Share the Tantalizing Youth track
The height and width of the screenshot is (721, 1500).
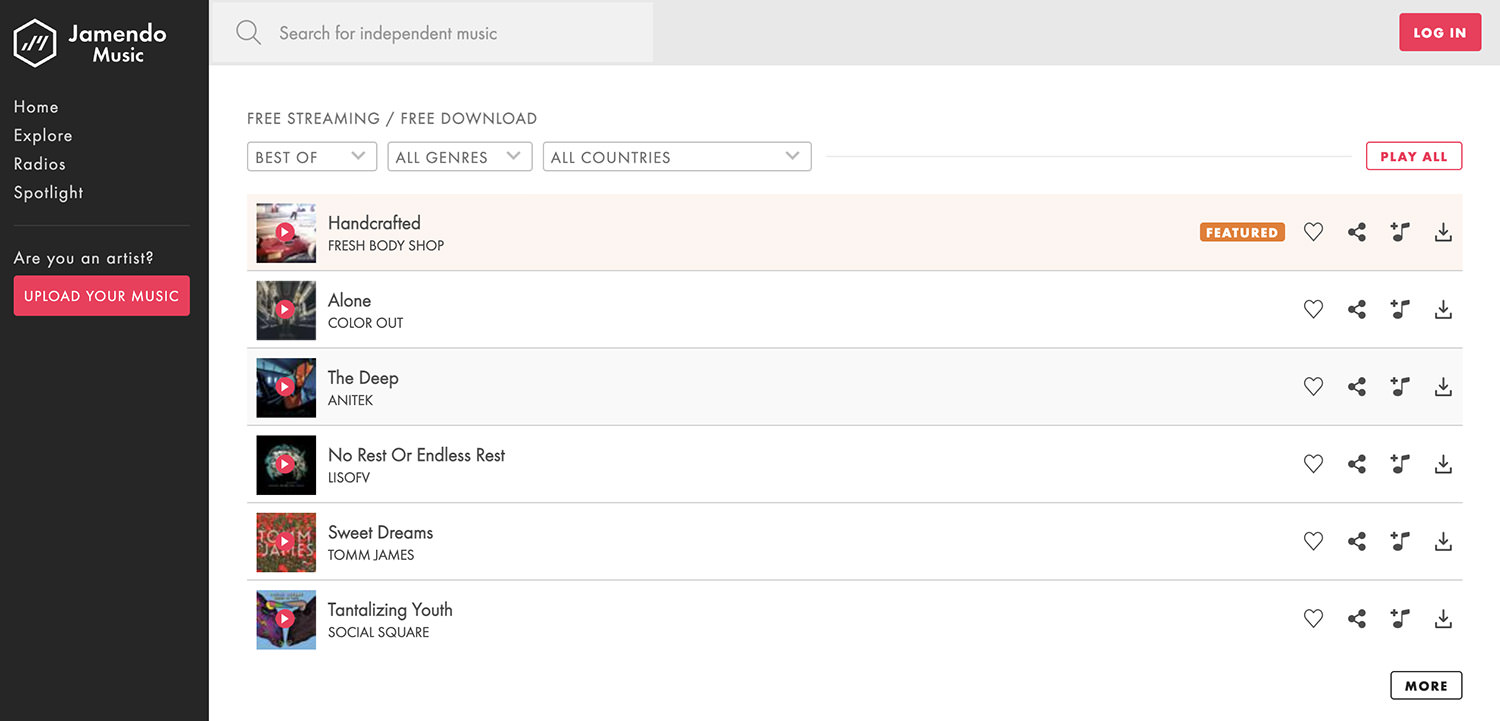point(1356,619)
